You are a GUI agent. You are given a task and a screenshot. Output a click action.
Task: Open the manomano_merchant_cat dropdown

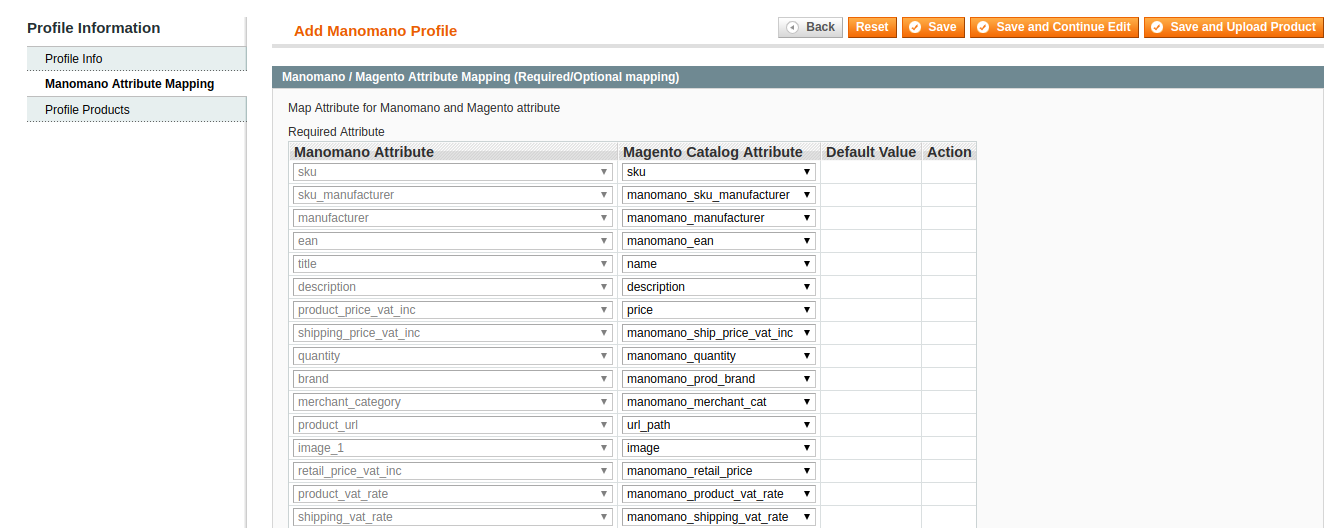[x=719, y=402]
